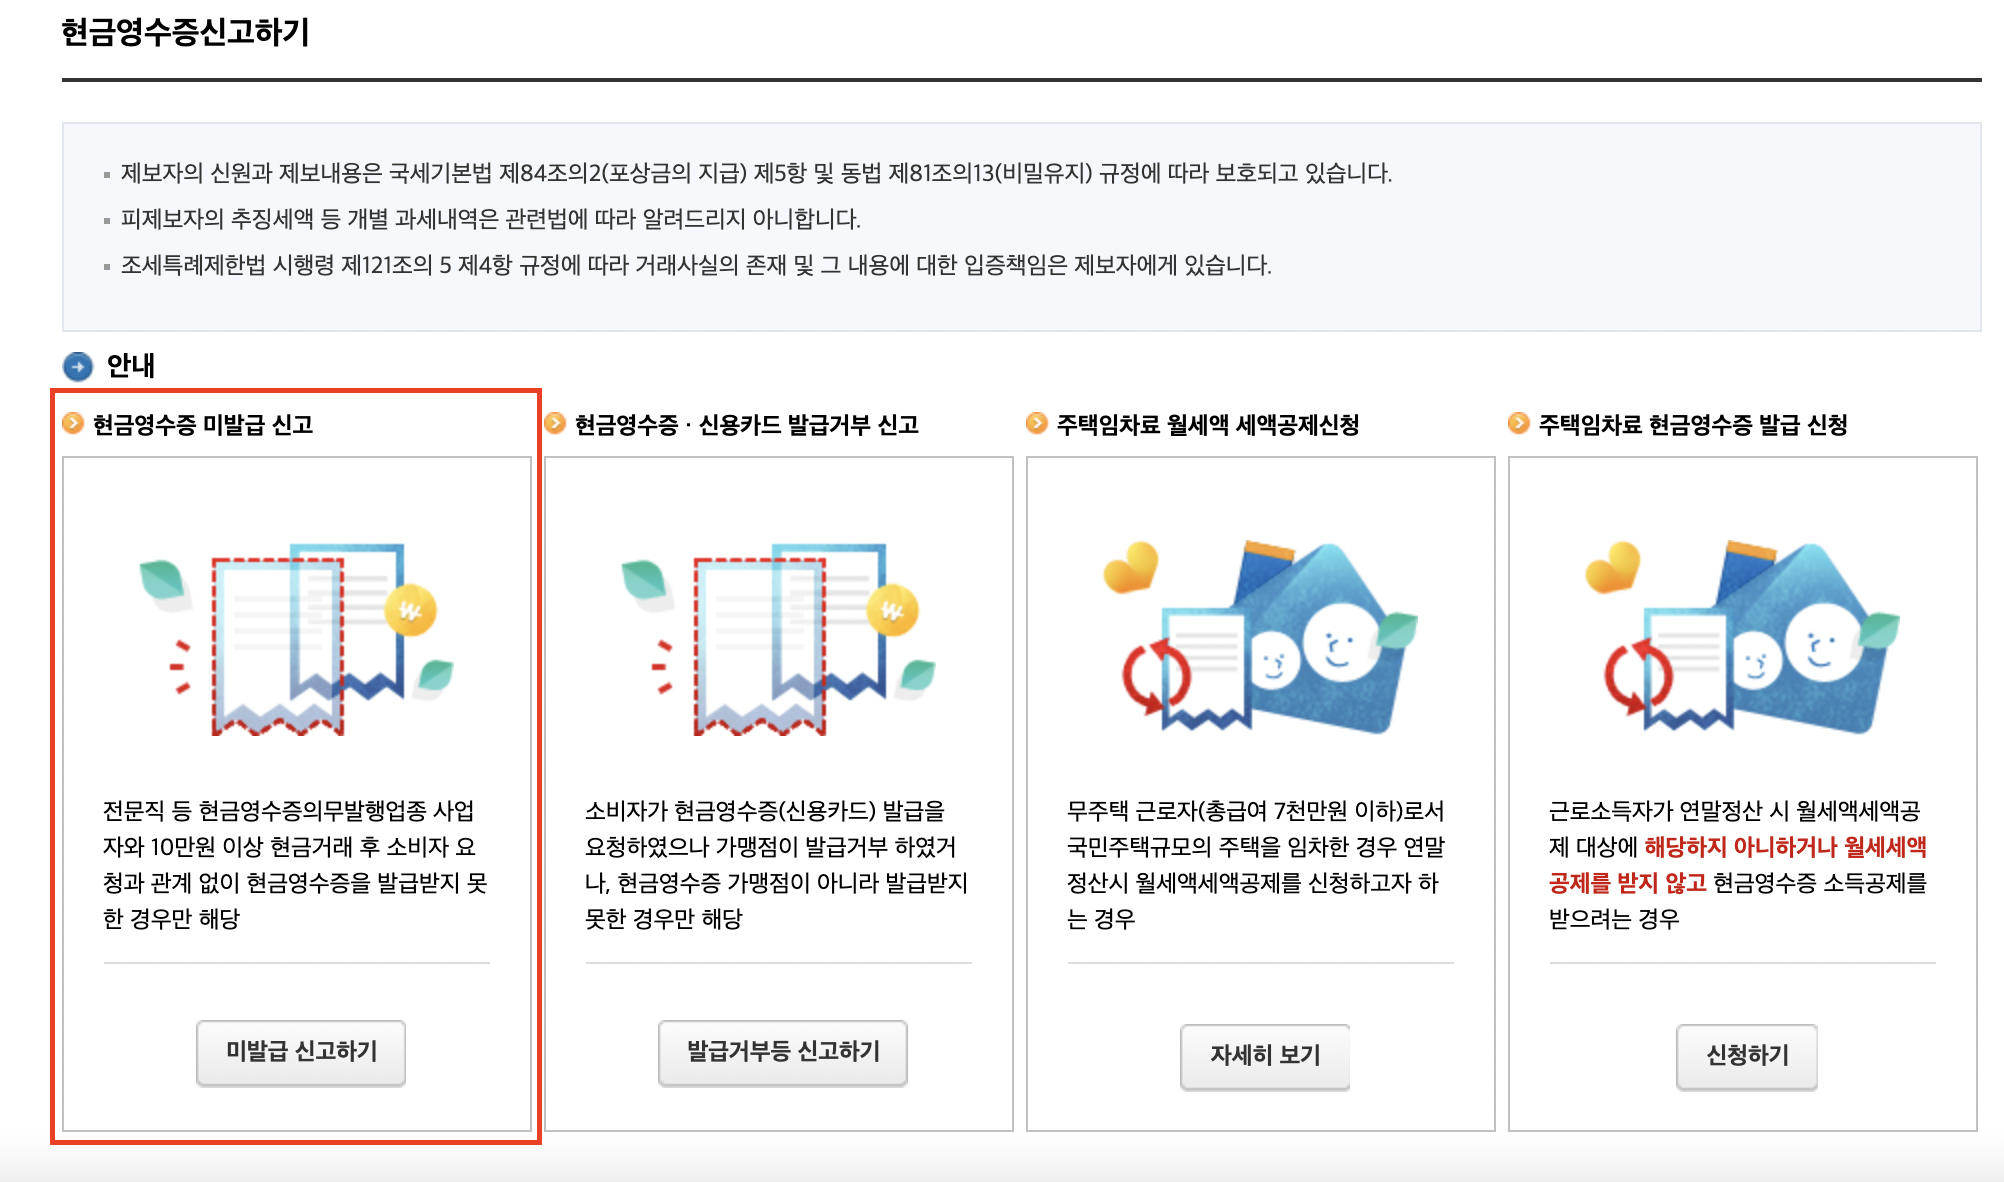This screenshot has width=2004, height=1182.
Task: Click the blue arrow icon next to 안내
Action: 78,366
